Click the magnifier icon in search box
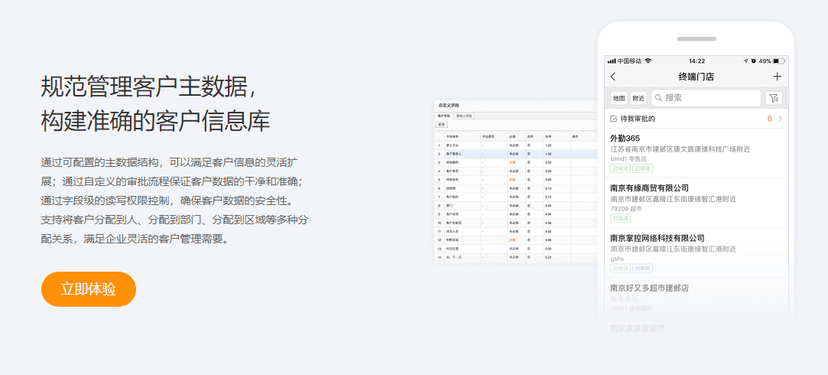This screenshot has height=375, width=828. click(x=658, y=98)
